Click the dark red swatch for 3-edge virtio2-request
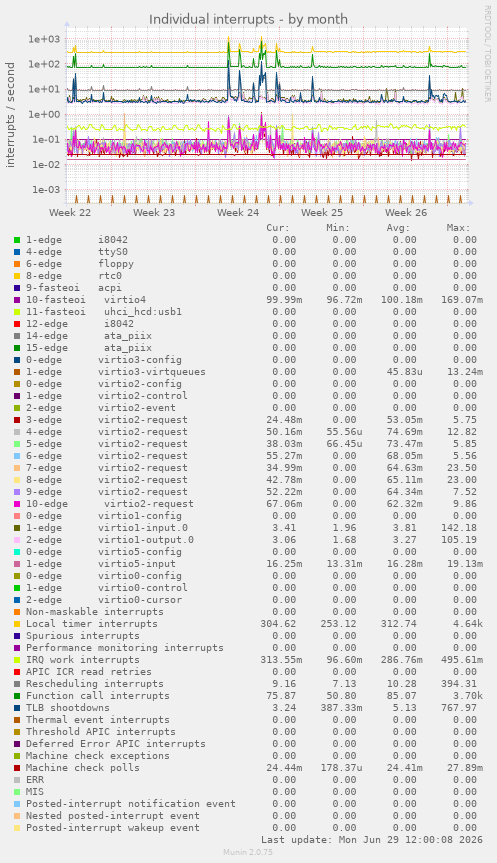This screenshot has height=863, width=497. point(17,420)
